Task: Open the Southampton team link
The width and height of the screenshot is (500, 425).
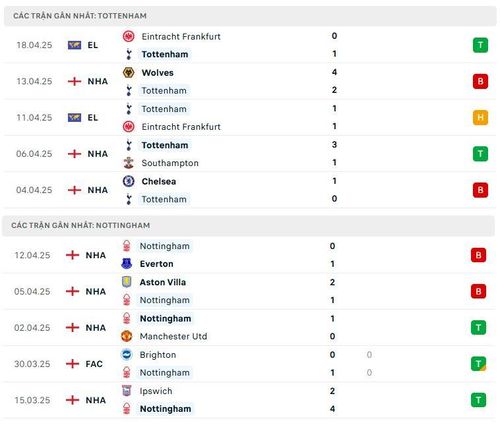Action: pos(170,163)
